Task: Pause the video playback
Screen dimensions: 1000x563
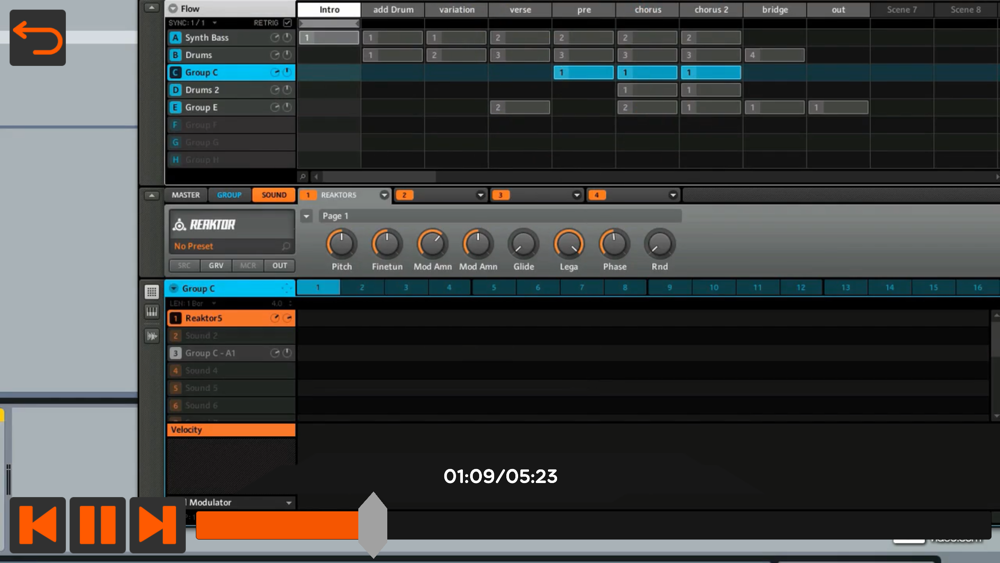Action: (x=97, y=525)
